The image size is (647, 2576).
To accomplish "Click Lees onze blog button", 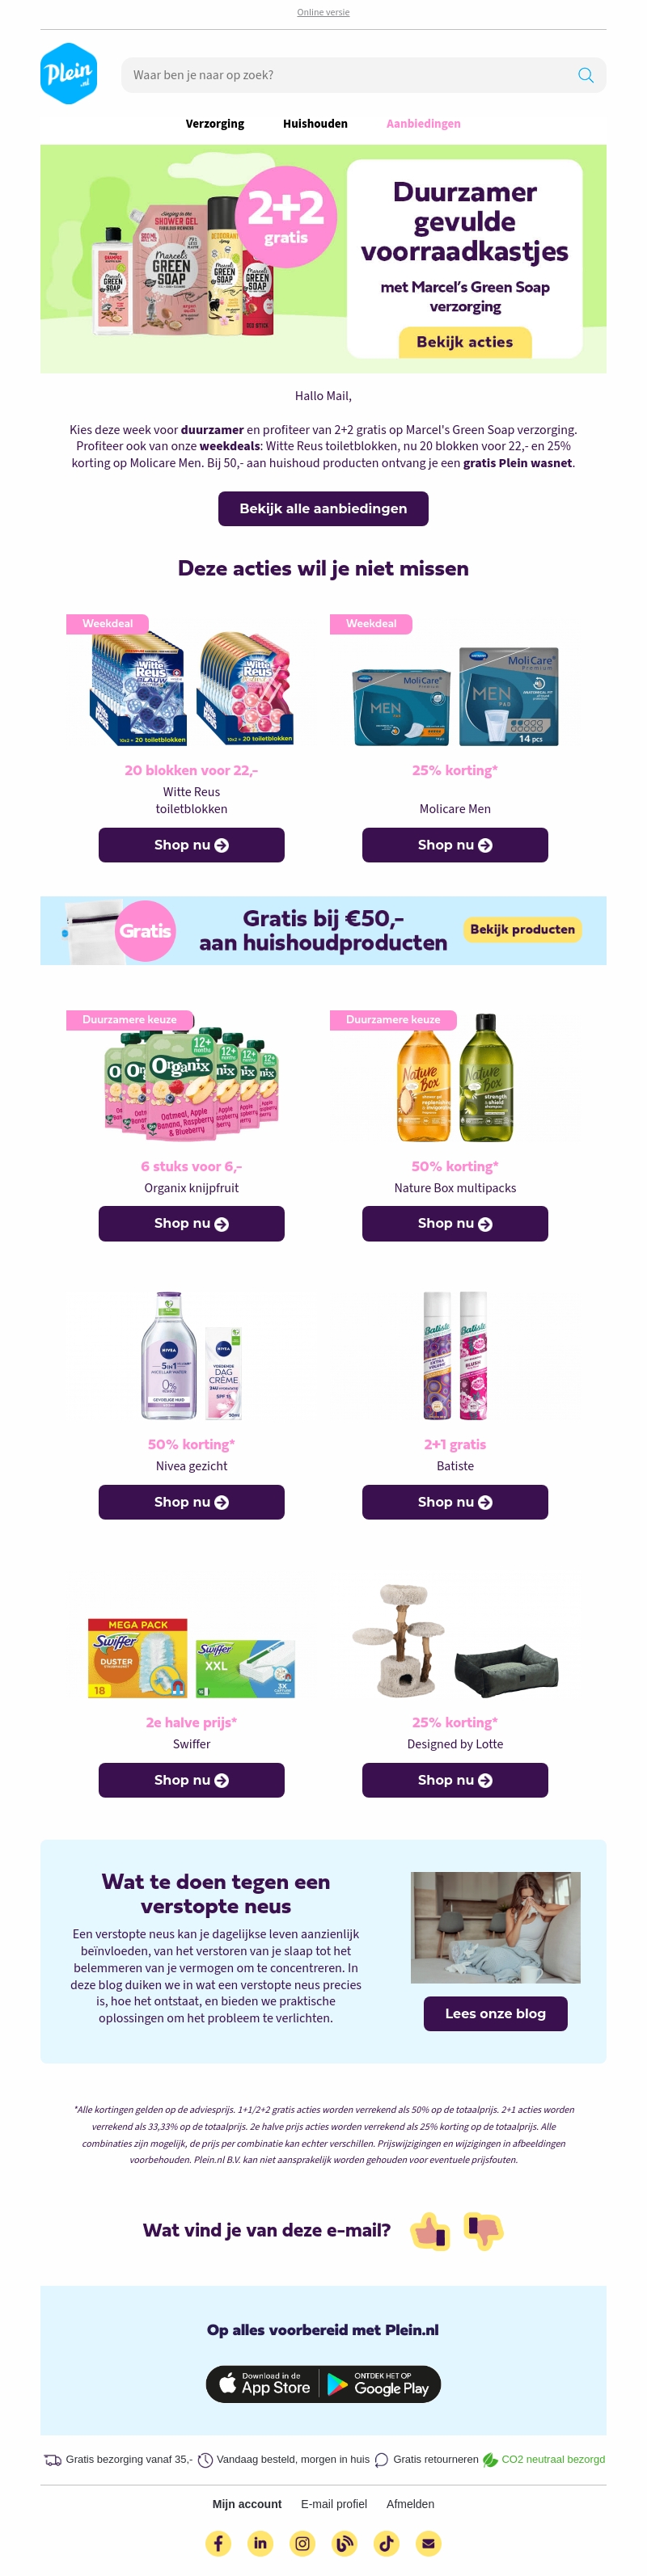I will click(x=495, y=2013).
